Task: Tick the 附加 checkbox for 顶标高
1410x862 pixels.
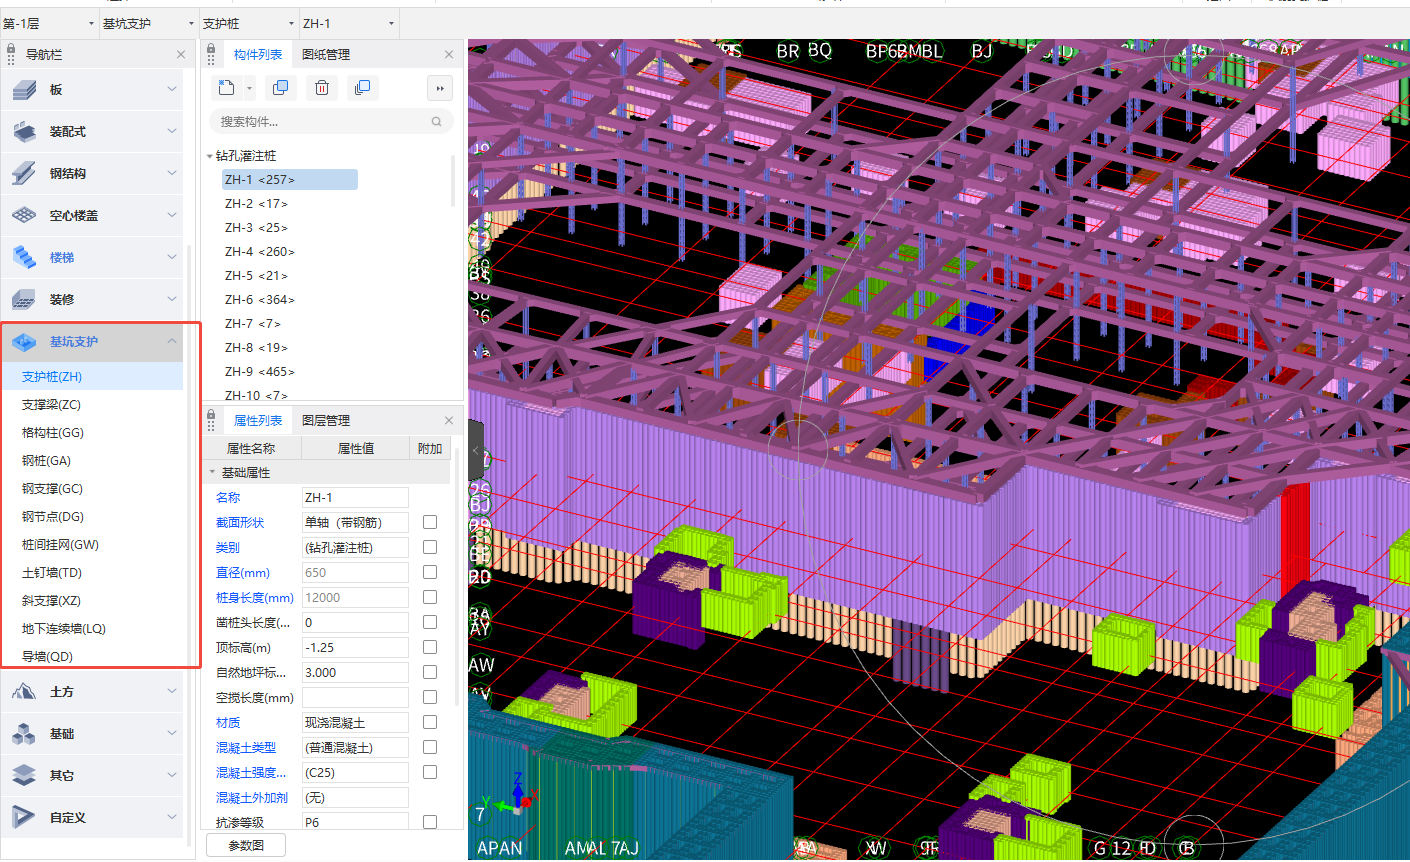Action: [430, 647]
